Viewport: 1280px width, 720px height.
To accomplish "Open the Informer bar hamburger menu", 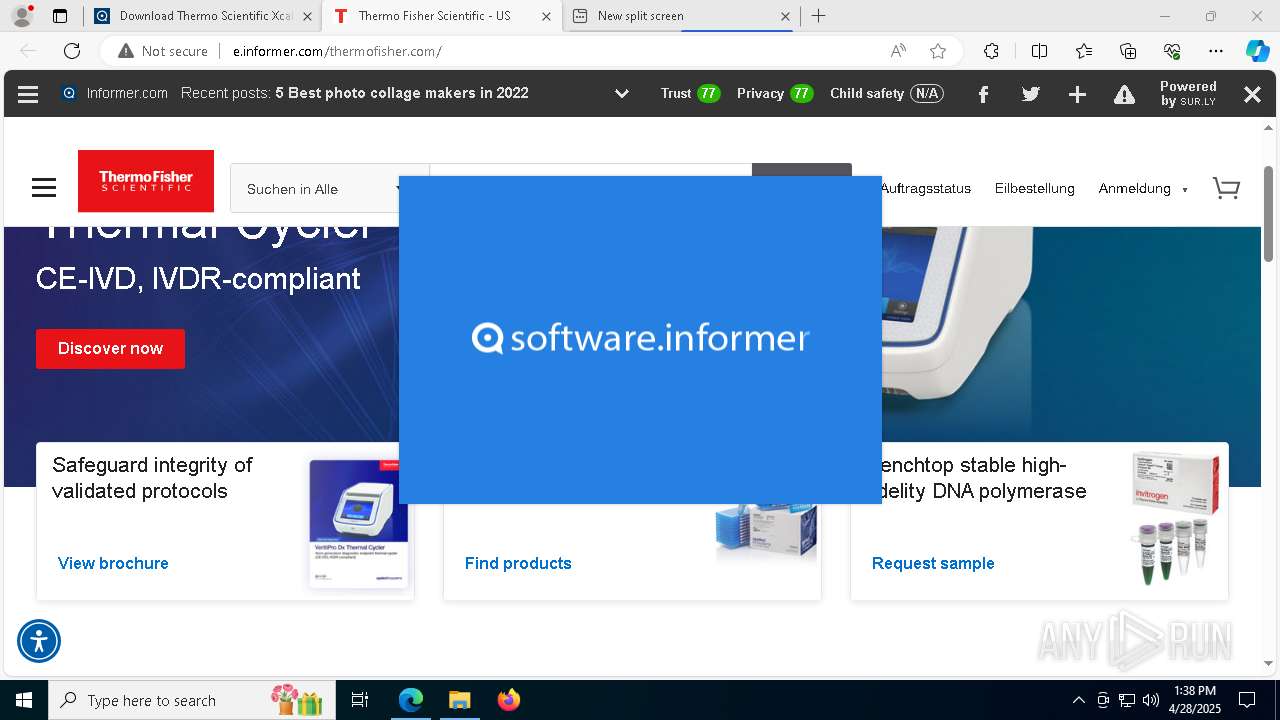I will pos(28,94).
